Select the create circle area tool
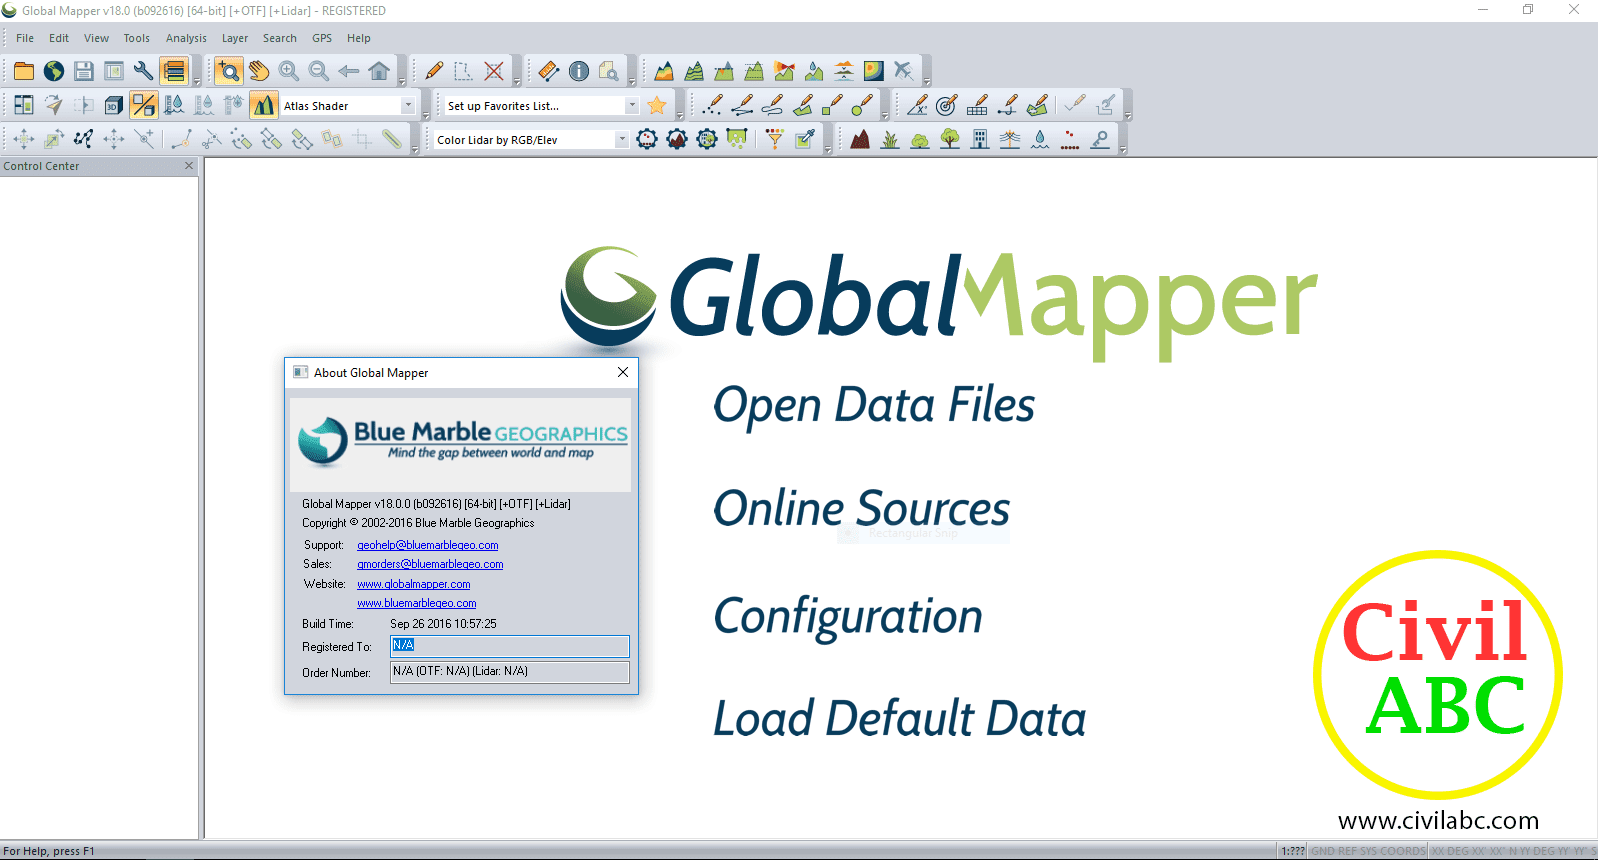The image size is (1598, 860). point(863,105)
